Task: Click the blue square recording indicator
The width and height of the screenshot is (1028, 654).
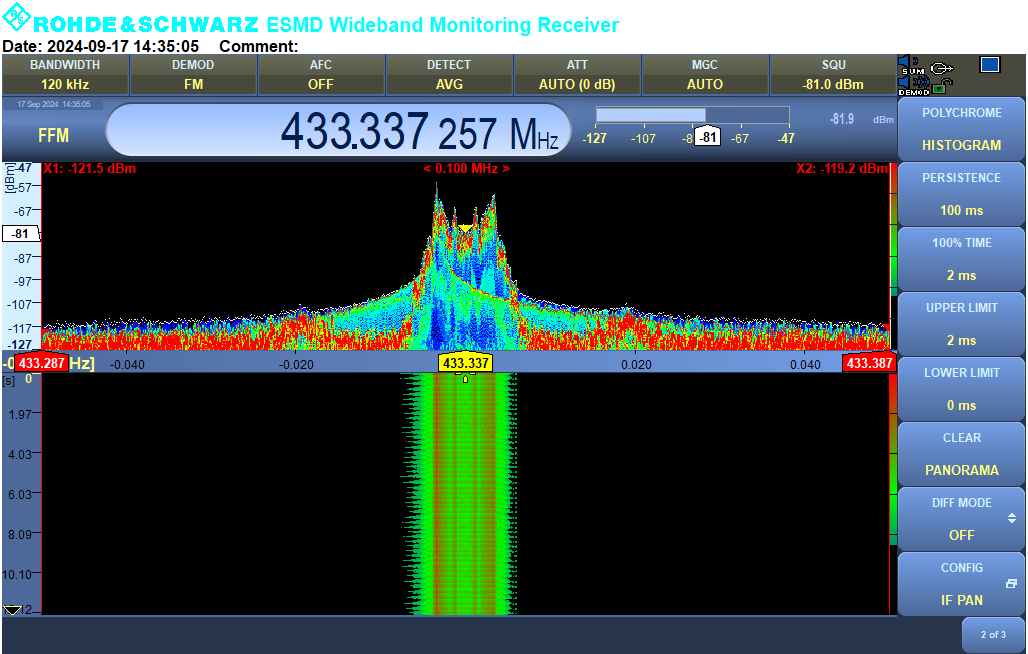Action: 989,65
